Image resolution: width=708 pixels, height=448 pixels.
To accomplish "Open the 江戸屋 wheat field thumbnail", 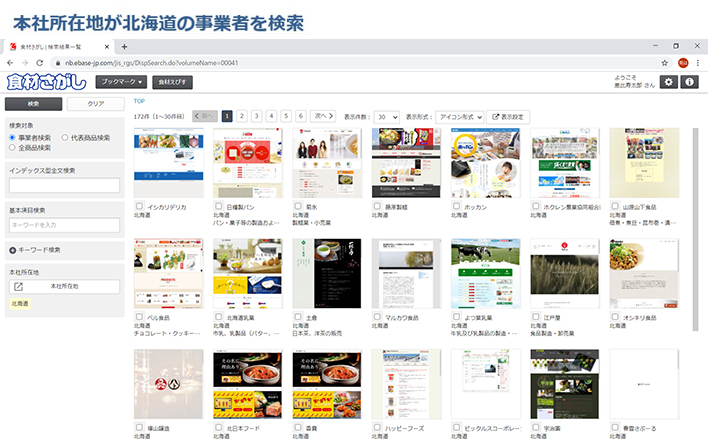I will [x=565, y=273].
